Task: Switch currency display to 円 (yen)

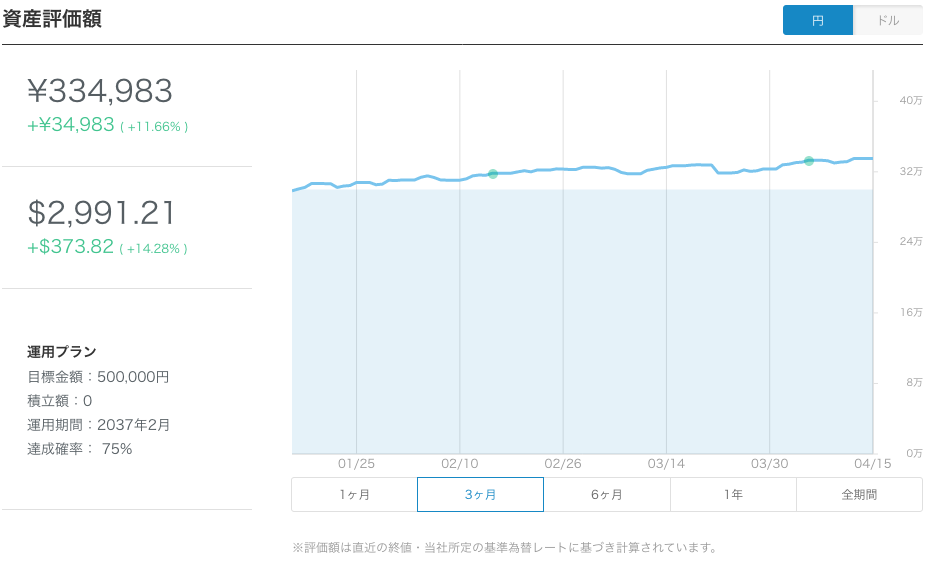Action: [x=818, y=20]
